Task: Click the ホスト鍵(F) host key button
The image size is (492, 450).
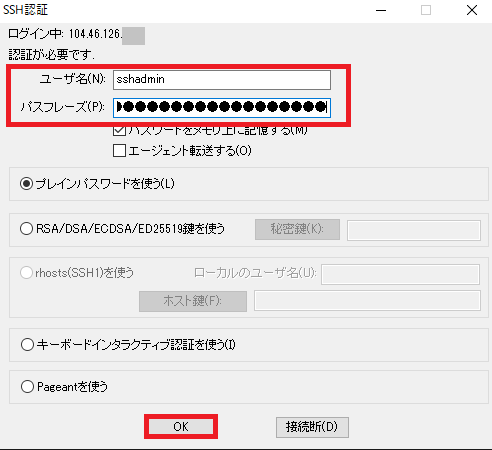Action: (x=193, y=301)
